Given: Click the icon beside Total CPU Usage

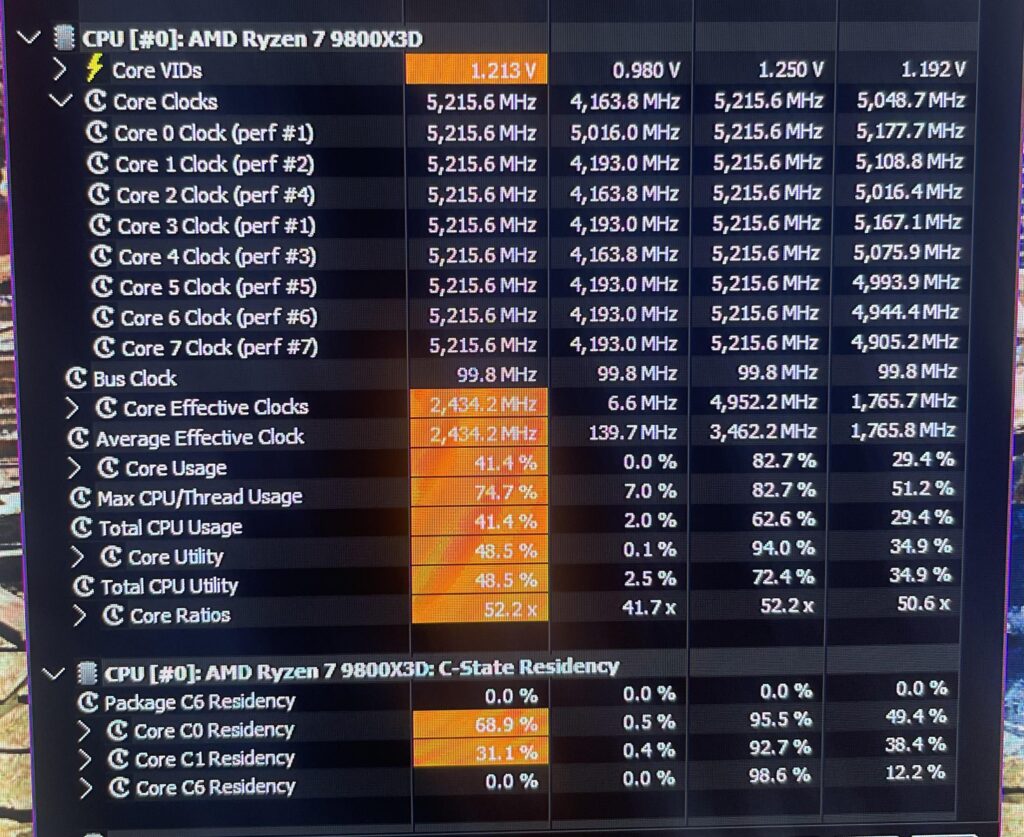Looking at the screenshot, I should click(x=82, y=527).
